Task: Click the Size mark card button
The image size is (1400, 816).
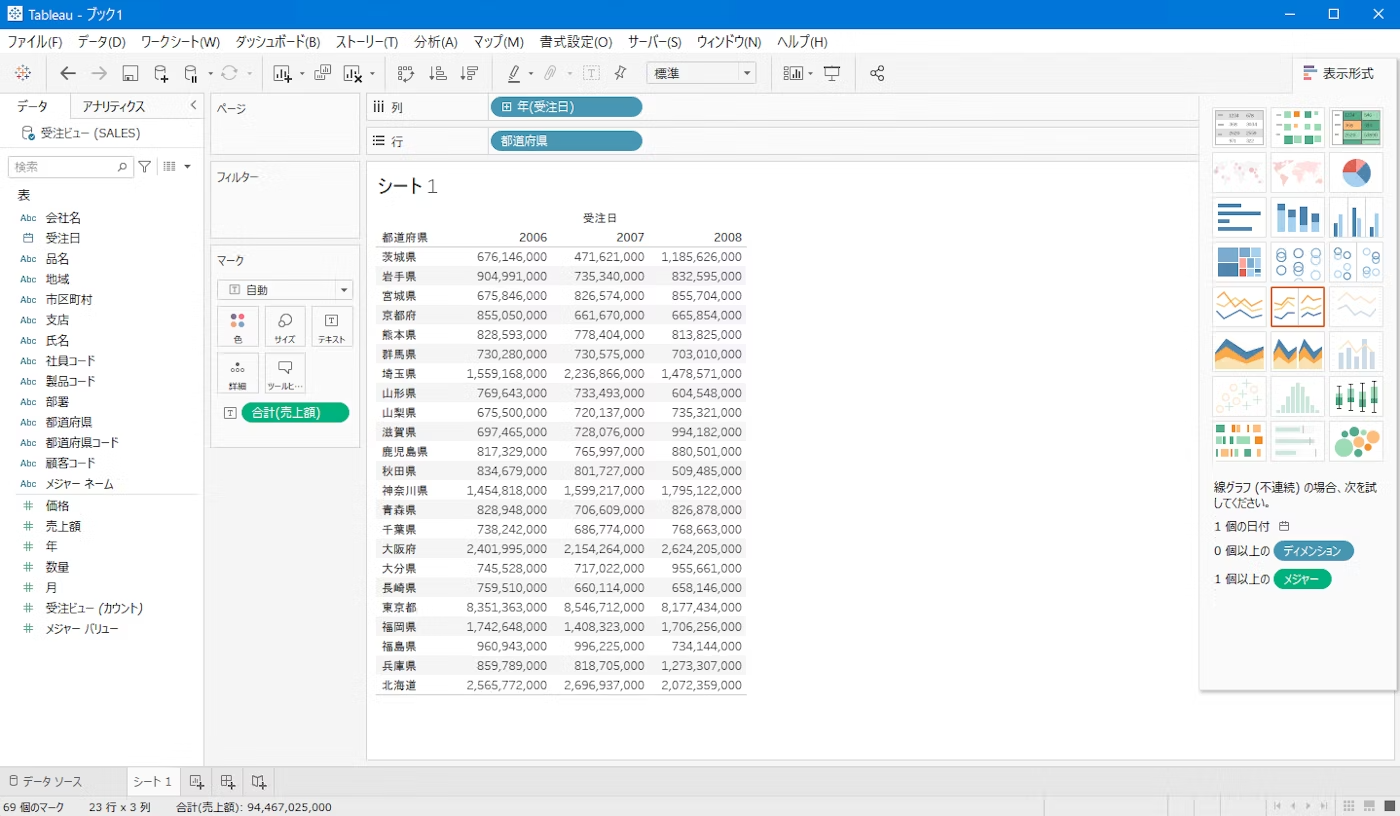Action: [285, 327]
